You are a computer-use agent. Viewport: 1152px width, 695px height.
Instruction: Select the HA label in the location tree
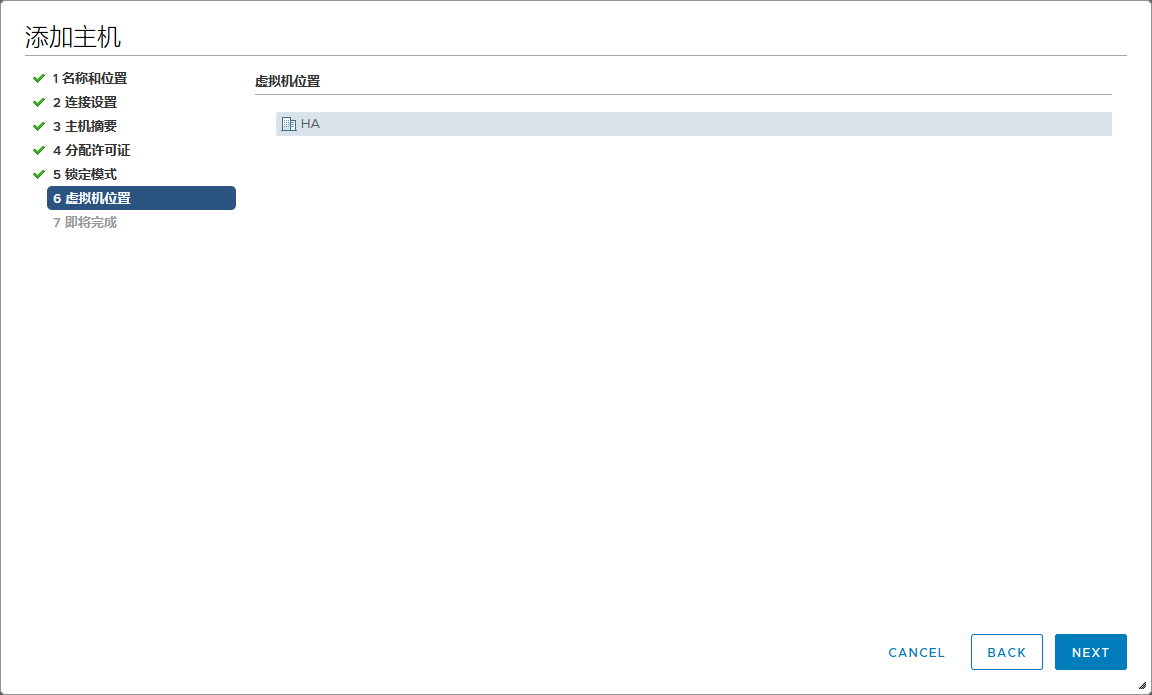(310, 124)
